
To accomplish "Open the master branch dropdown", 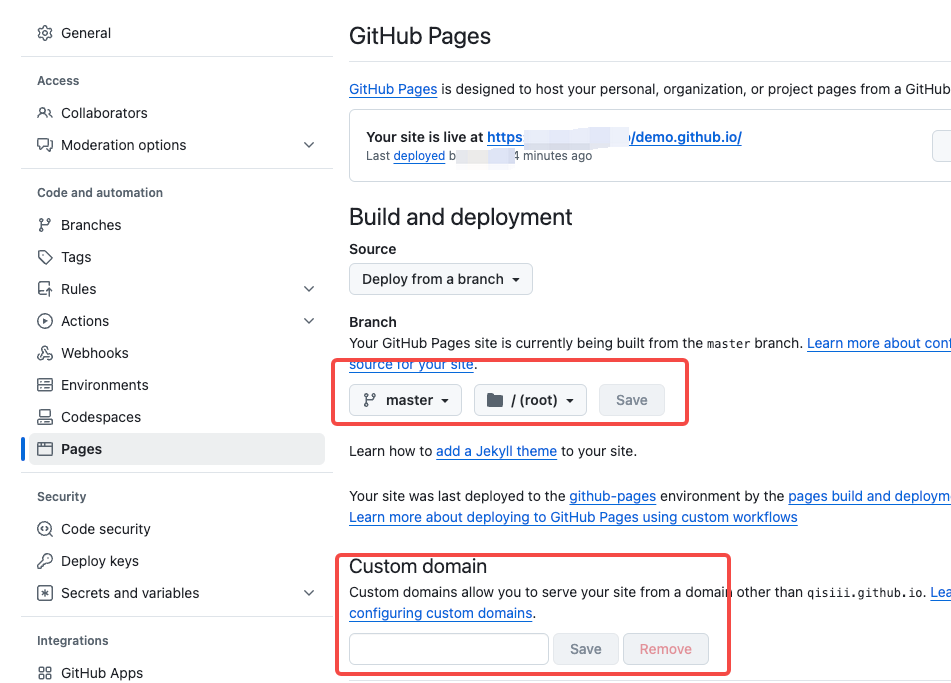I will tap(405, 400).
